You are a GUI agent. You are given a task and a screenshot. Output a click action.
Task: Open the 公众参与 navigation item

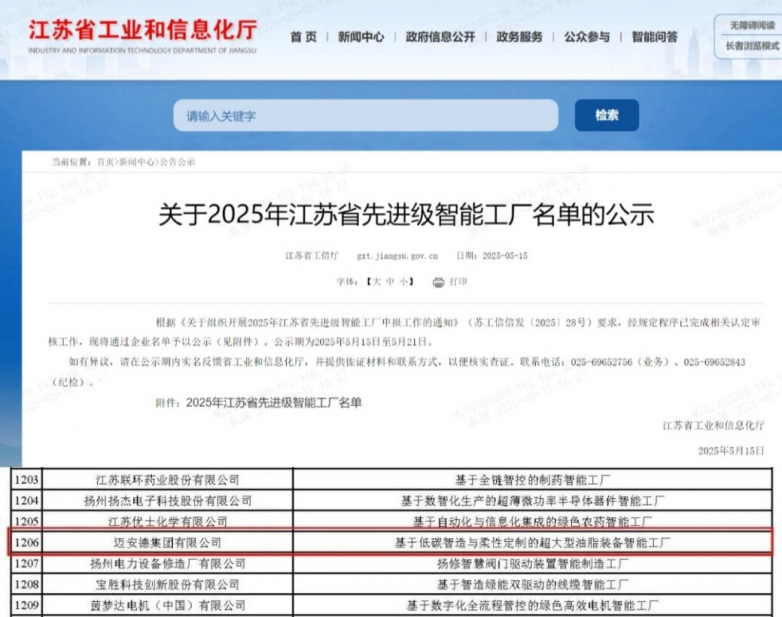(x=587, y=37)
